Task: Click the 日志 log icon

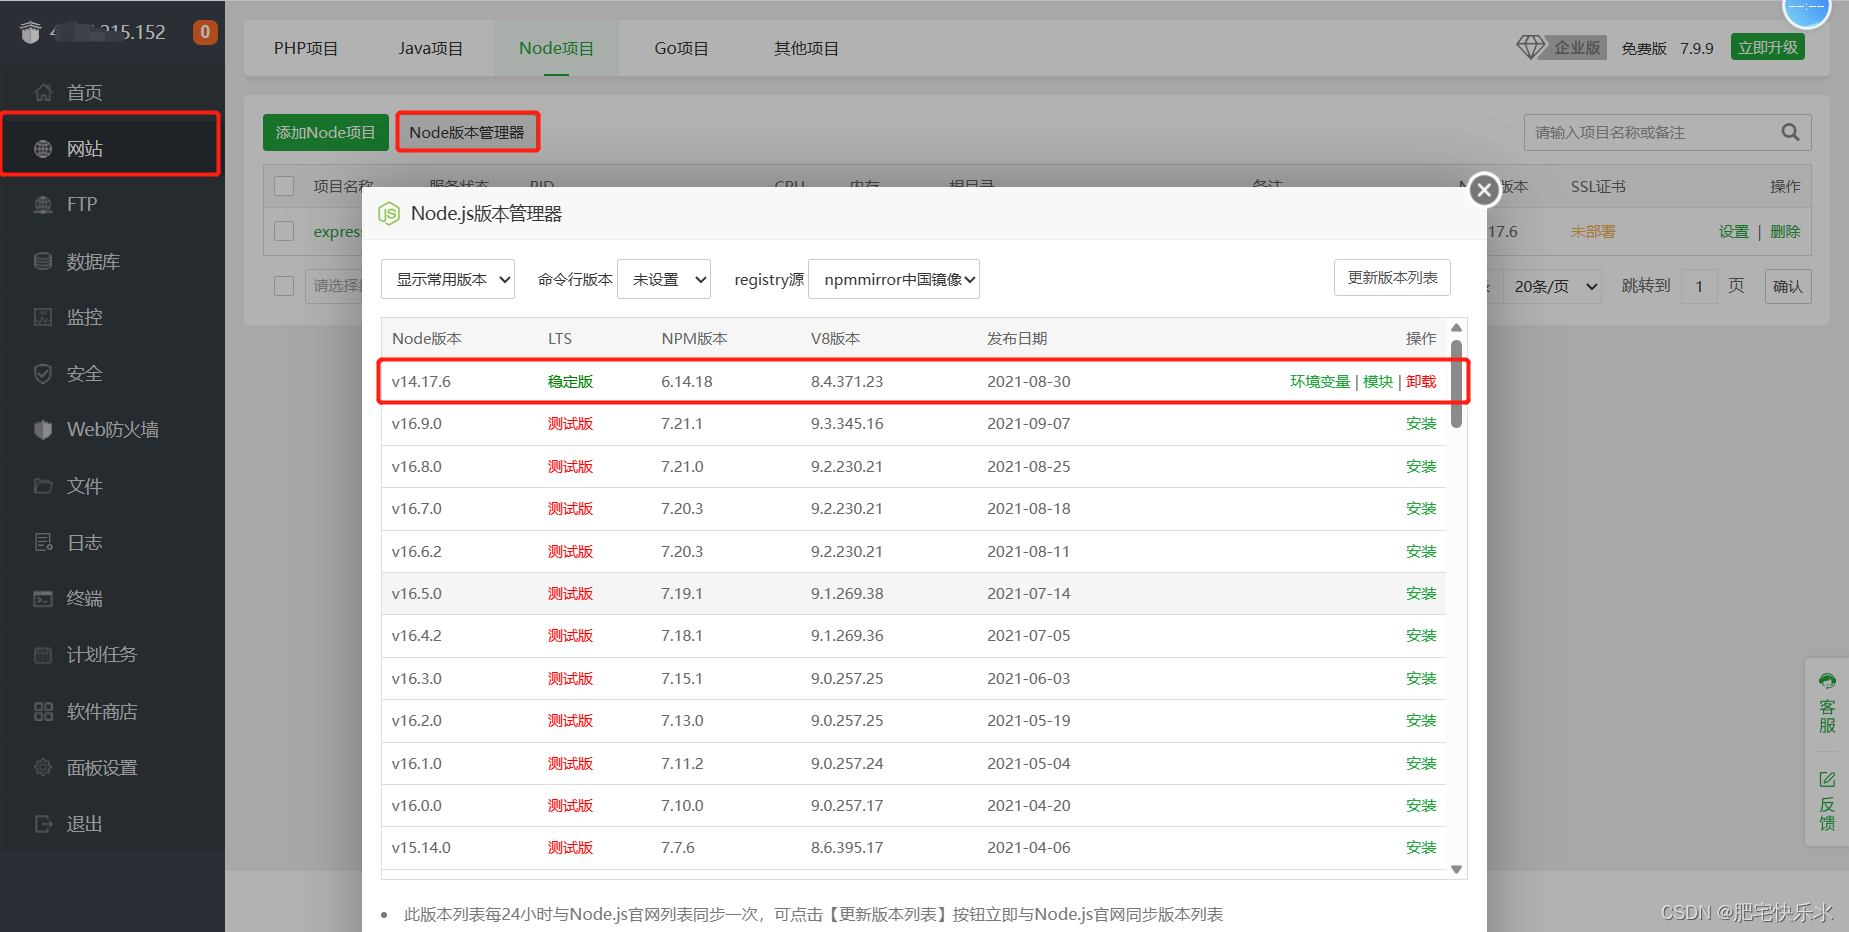Action: pos(43,542)
